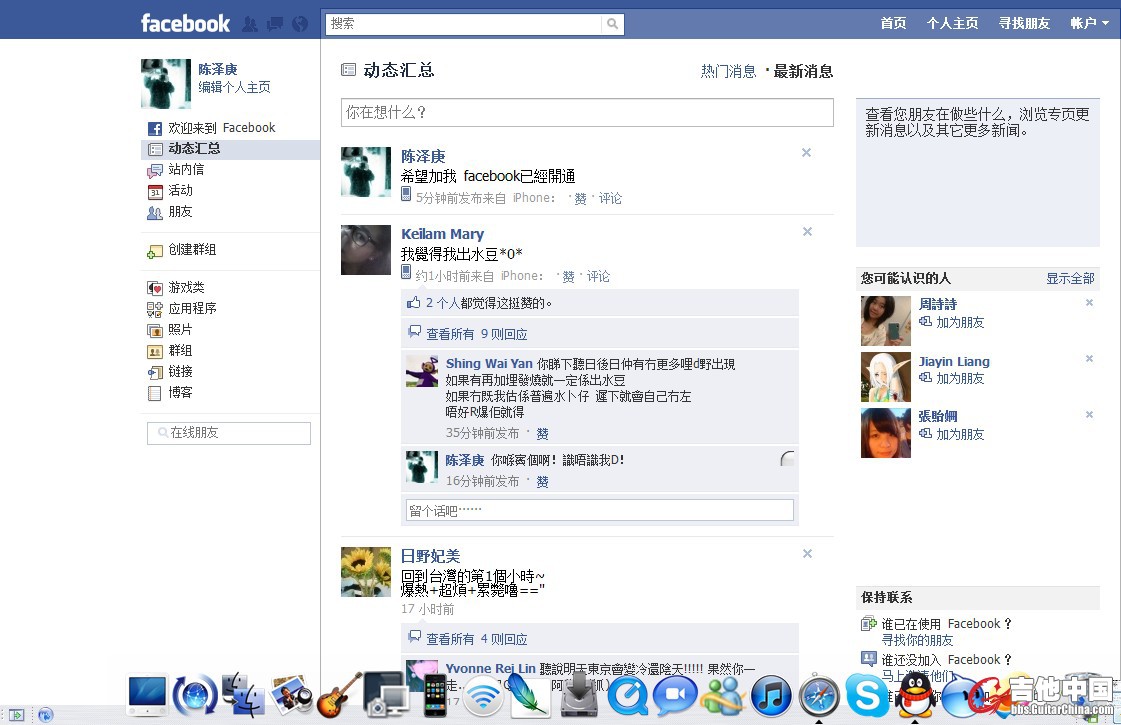
Task: Click 显示全部 show all link
Action: click(x=1070, y=278)
